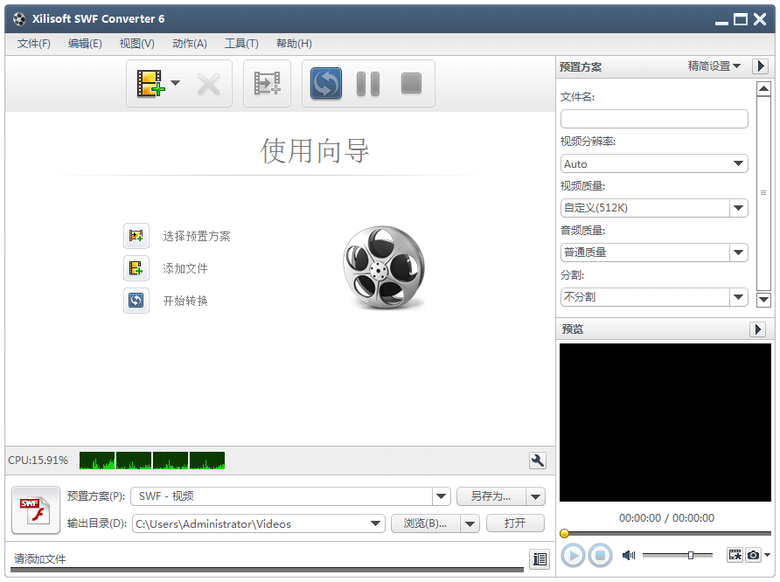Open the 文件(F) menu

click(x=34, y=44)
